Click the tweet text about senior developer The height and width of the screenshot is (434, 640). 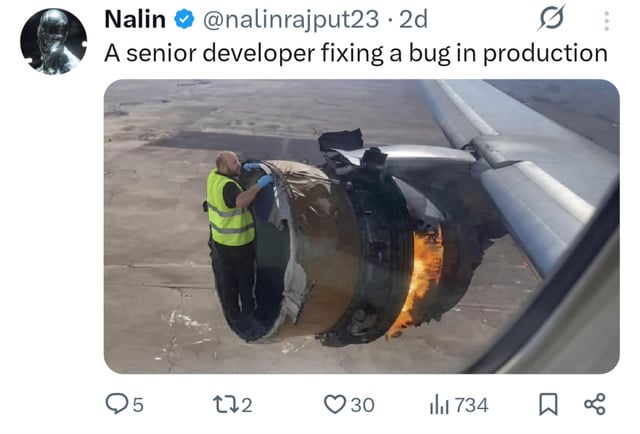click(x=356, y=53)
